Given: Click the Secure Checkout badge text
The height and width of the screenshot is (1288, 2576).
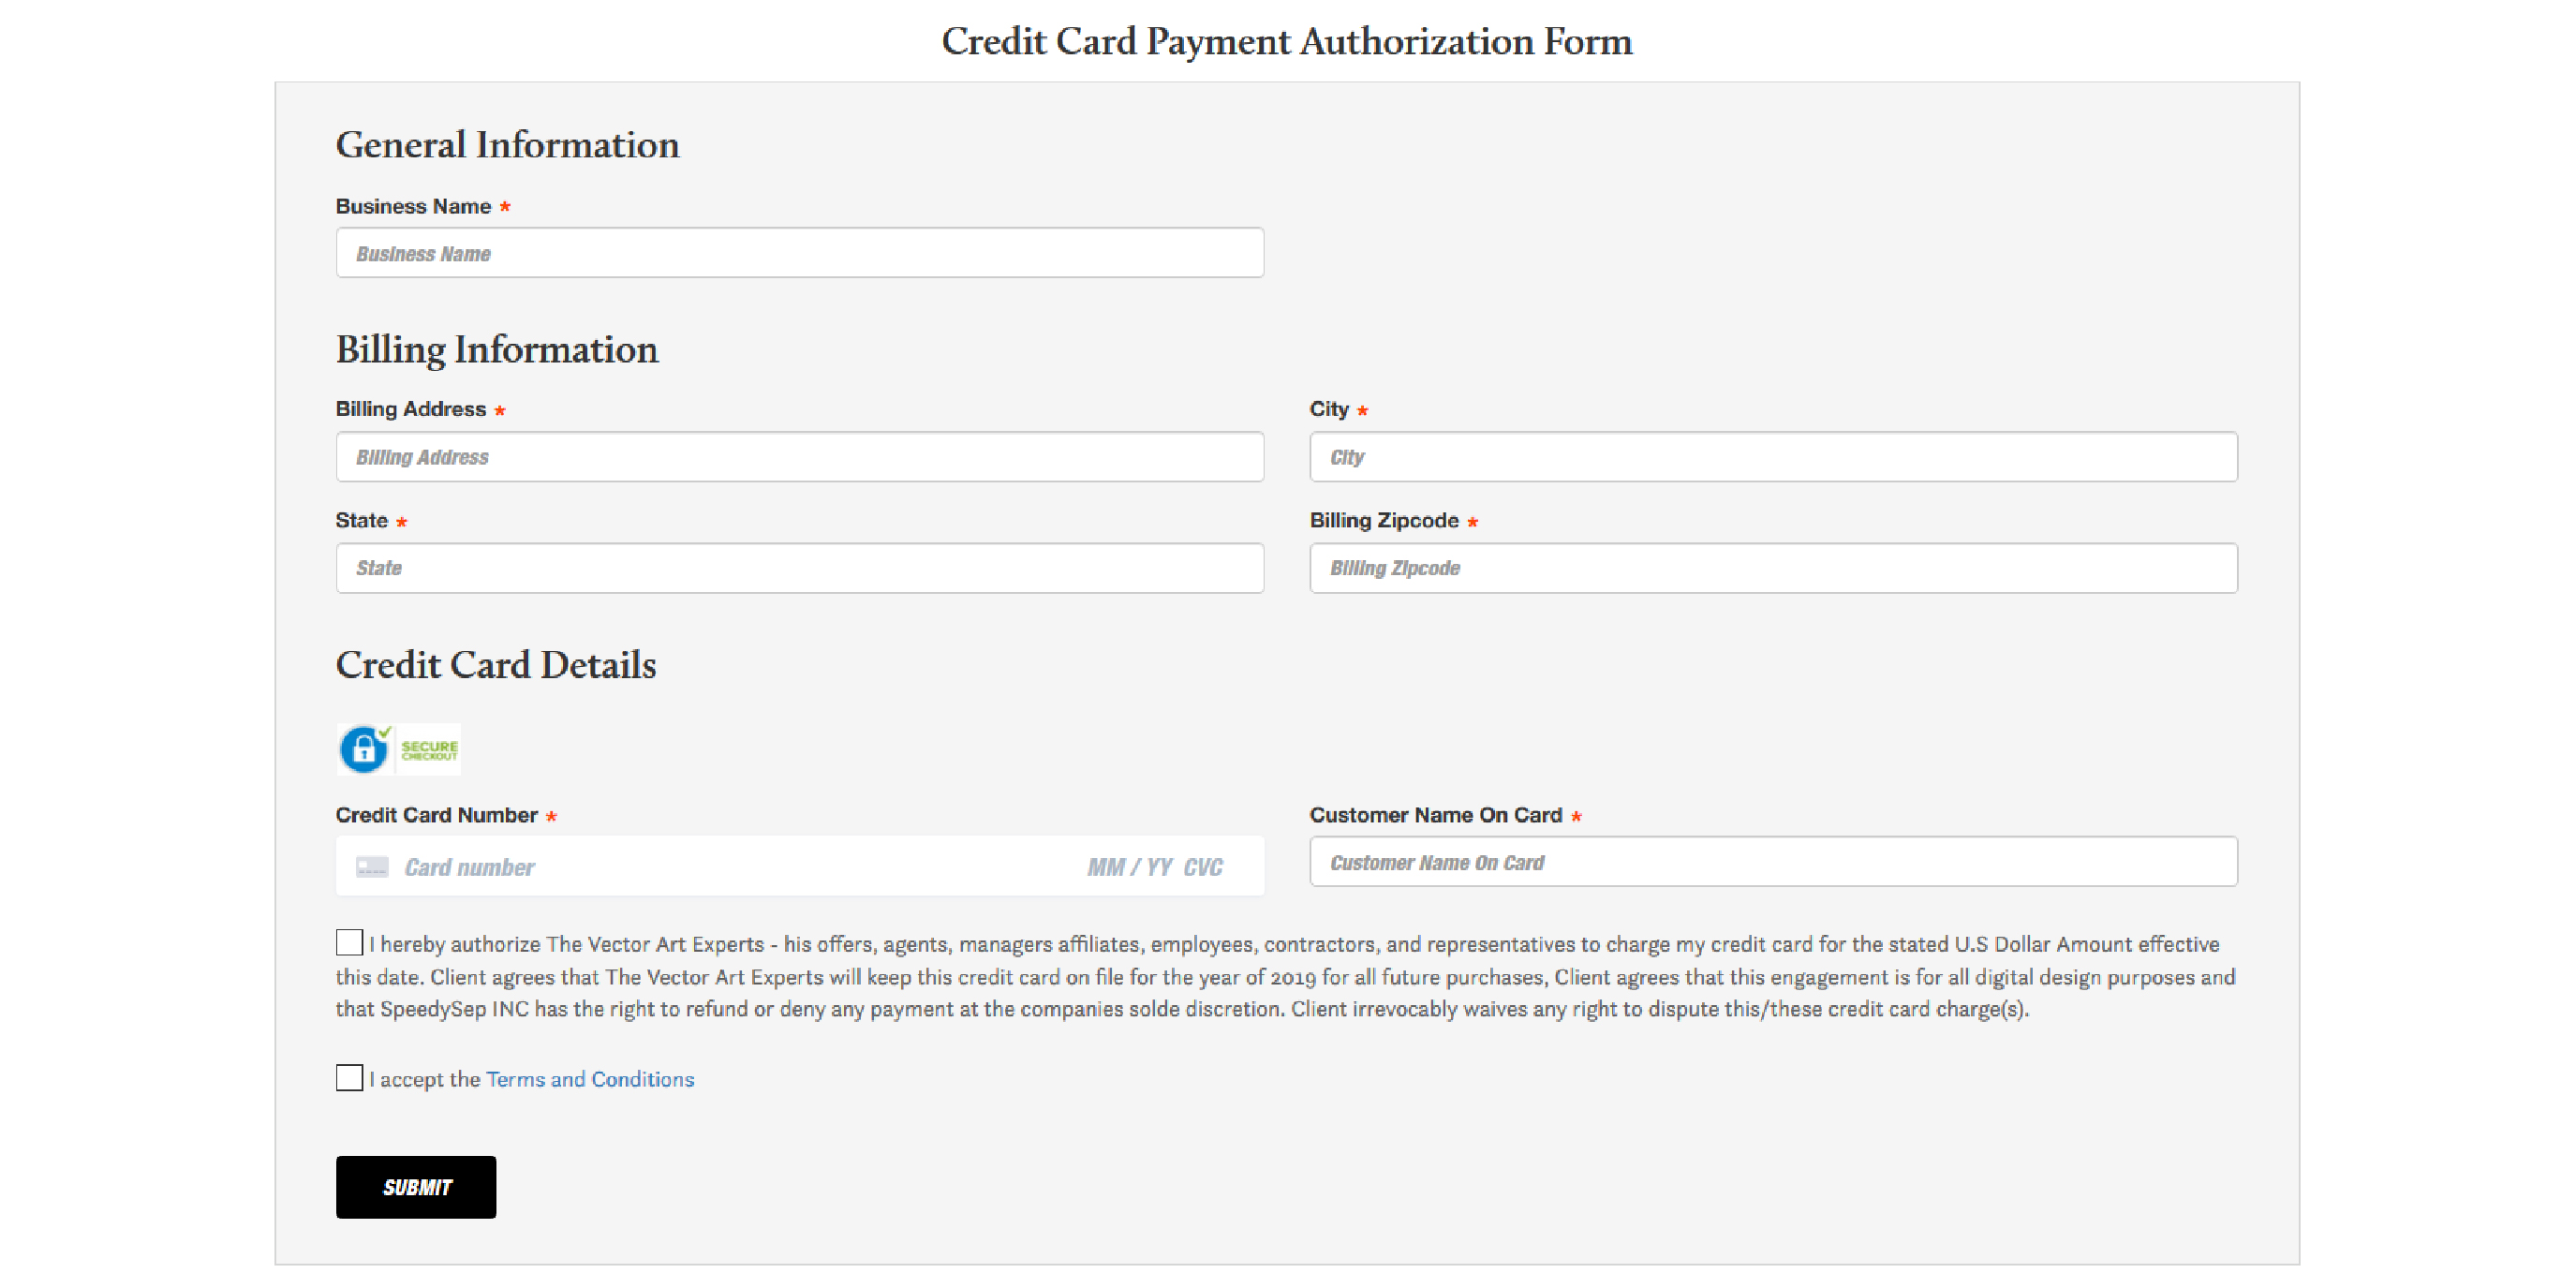Looking at the screenshot, I should 429,750.
